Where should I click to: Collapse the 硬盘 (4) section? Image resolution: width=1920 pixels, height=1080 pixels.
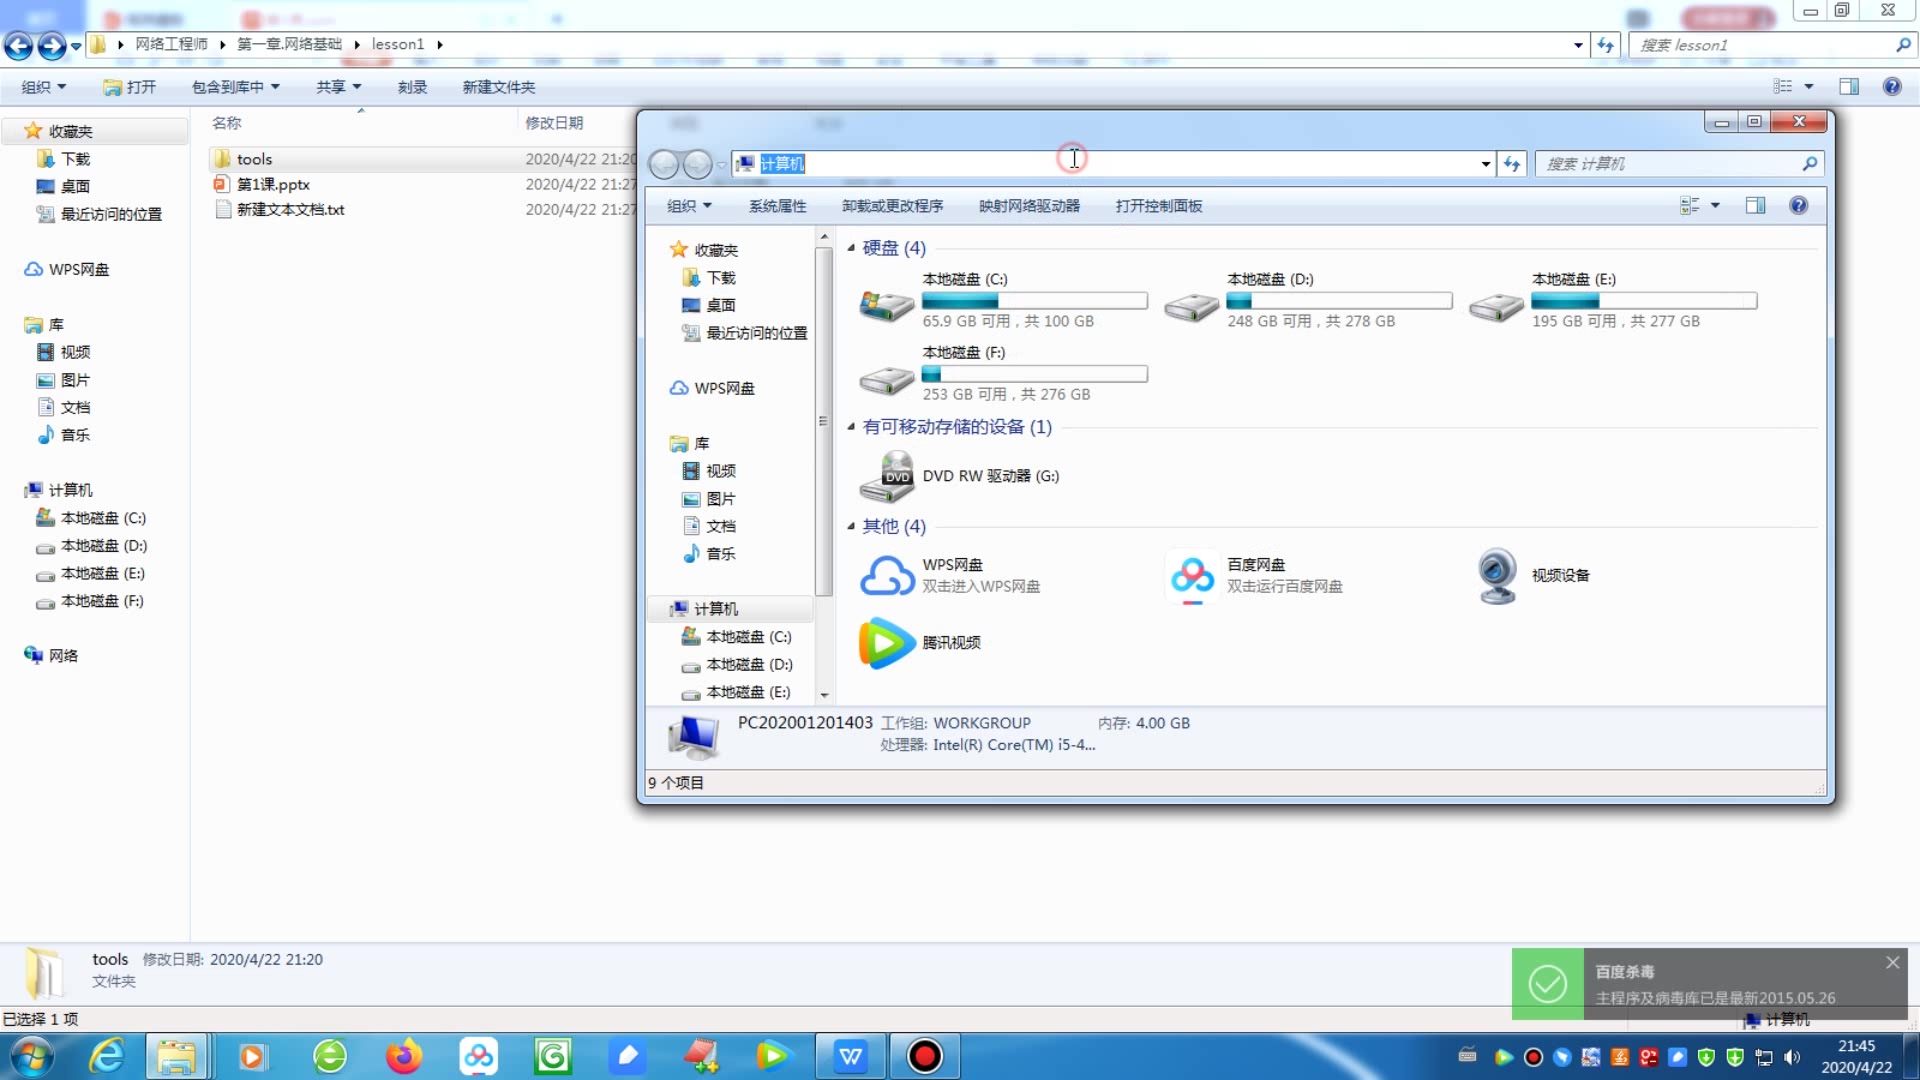pos(849,248)
